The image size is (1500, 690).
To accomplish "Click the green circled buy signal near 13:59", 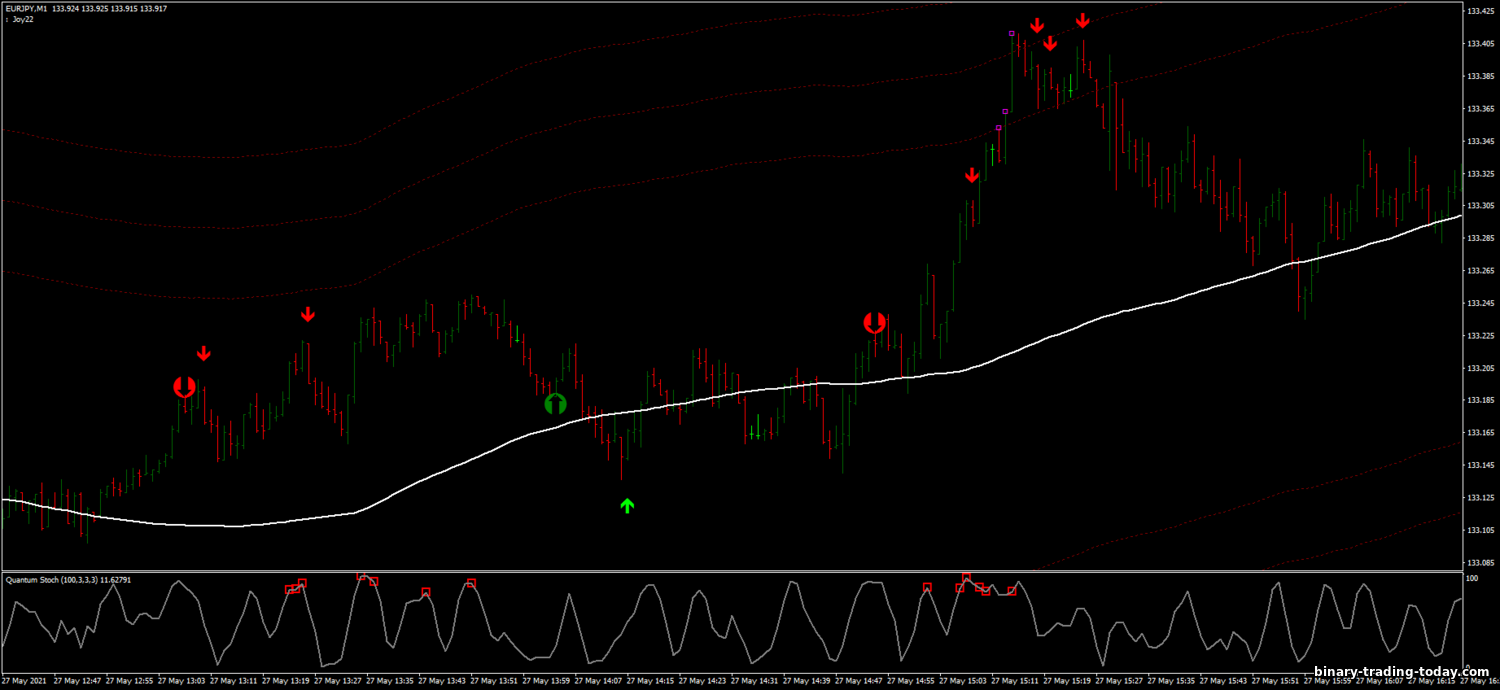I will pos(555,404).
